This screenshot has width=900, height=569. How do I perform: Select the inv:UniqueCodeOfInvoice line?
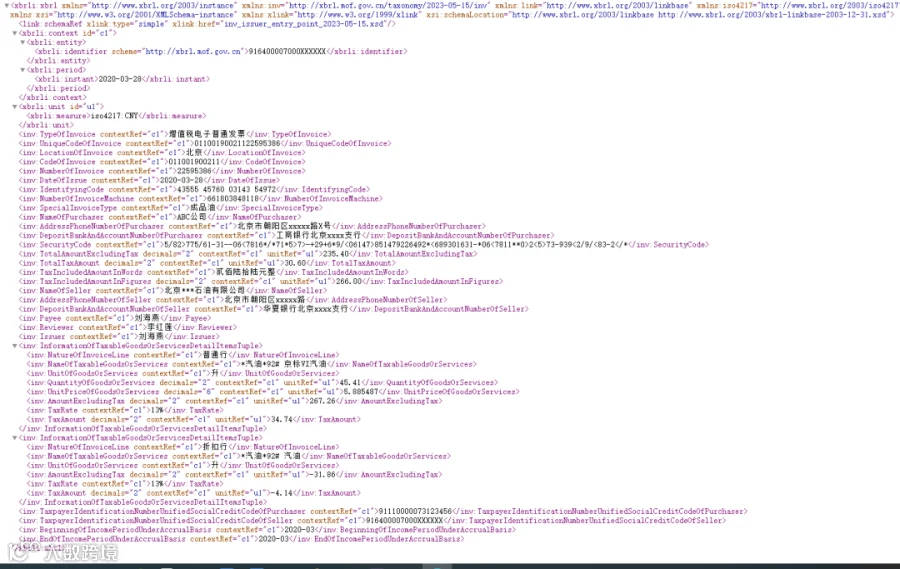204,144
